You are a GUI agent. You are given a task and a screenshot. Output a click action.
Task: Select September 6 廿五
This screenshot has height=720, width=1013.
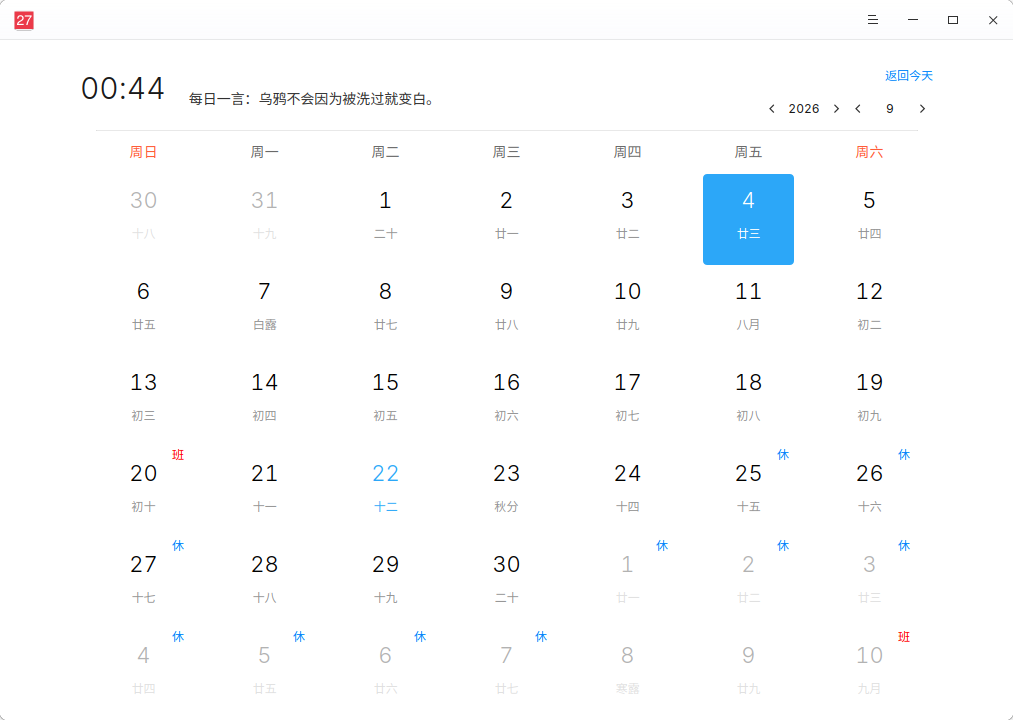143,310
